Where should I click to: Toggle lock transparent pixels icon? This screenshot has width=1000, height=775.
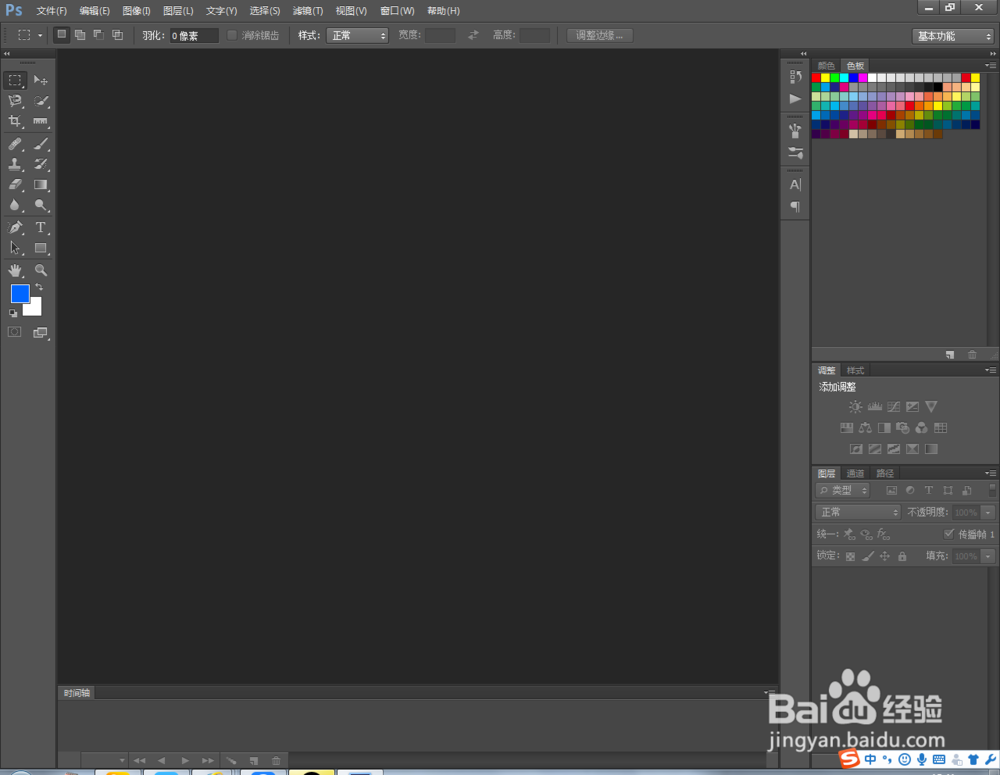coord(850,556)
